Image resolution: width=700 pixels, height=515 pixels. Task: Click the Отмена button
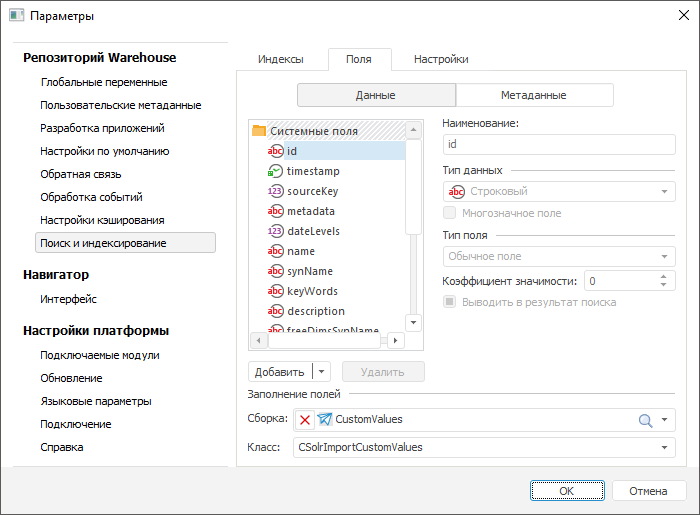point(648,491)
